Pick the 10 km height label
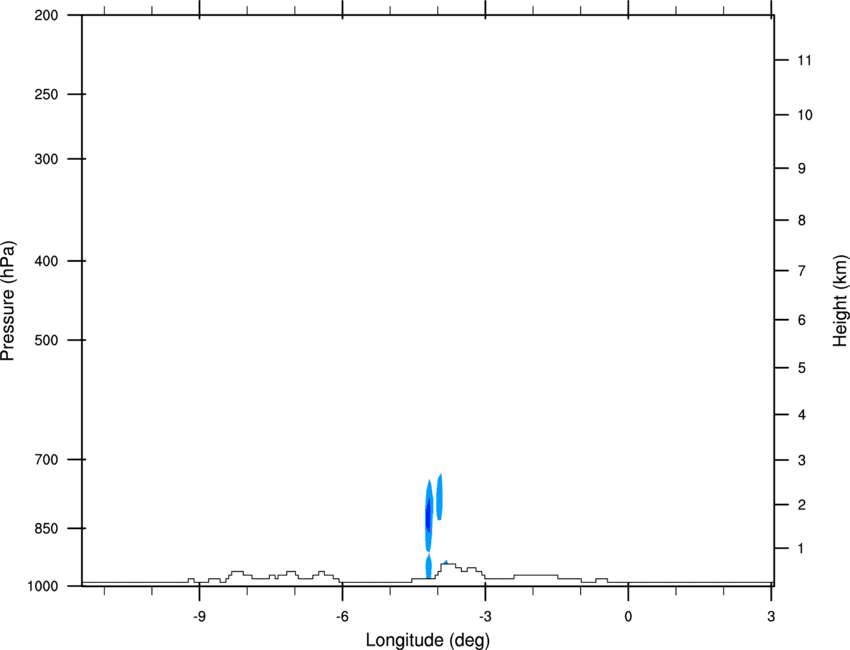Viewport: 850px width, 650px height. [805, 115]
